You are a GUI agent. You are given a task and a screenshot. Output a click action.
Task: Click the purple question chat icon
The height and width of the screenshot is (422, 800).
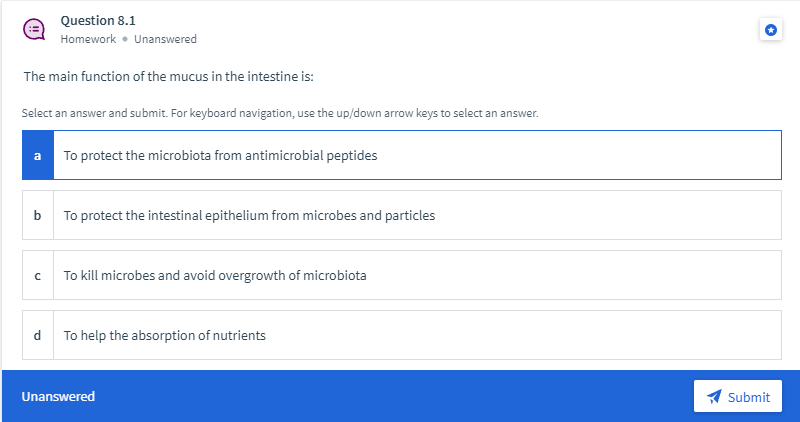click(x=34, y=30)
